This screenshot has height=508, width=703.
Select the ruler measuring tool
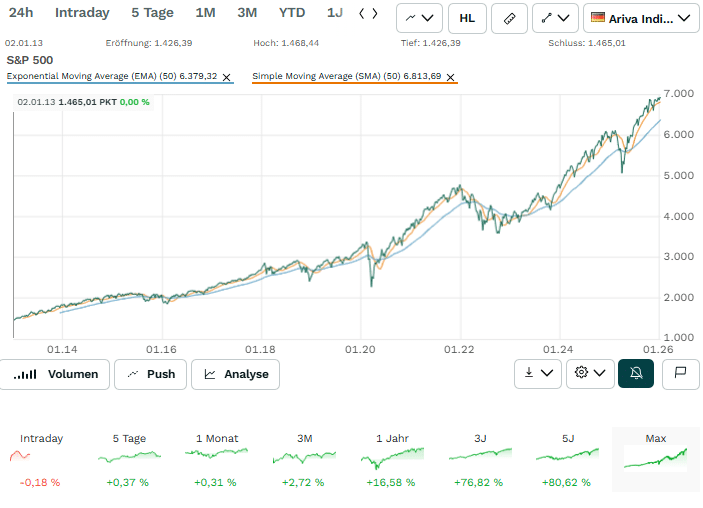509,18
